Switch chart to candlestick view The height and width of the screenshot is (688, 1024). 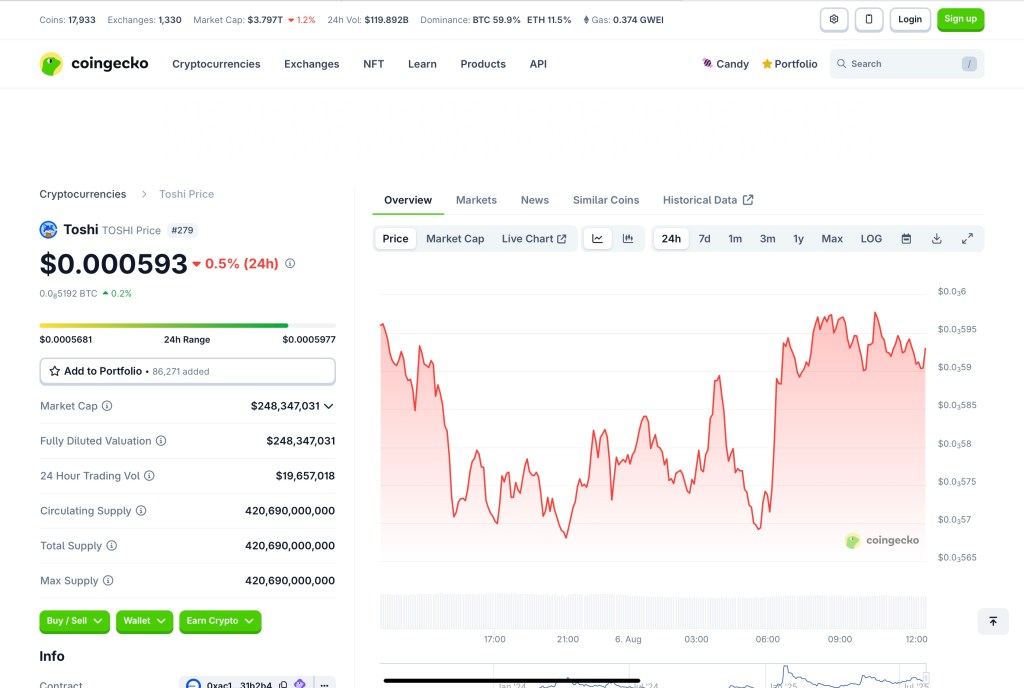628,239
